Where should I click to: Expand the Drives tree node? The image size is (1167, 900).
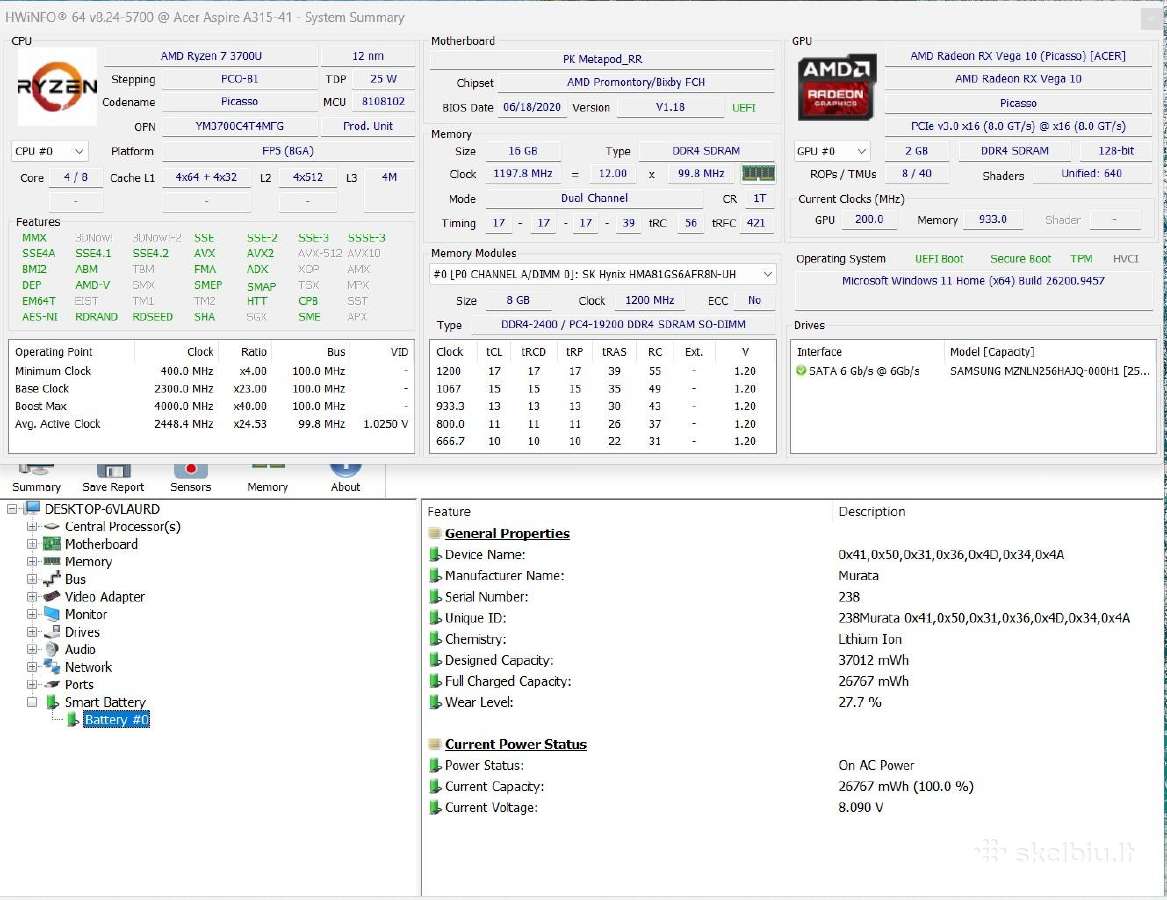[x=32, y=632]
